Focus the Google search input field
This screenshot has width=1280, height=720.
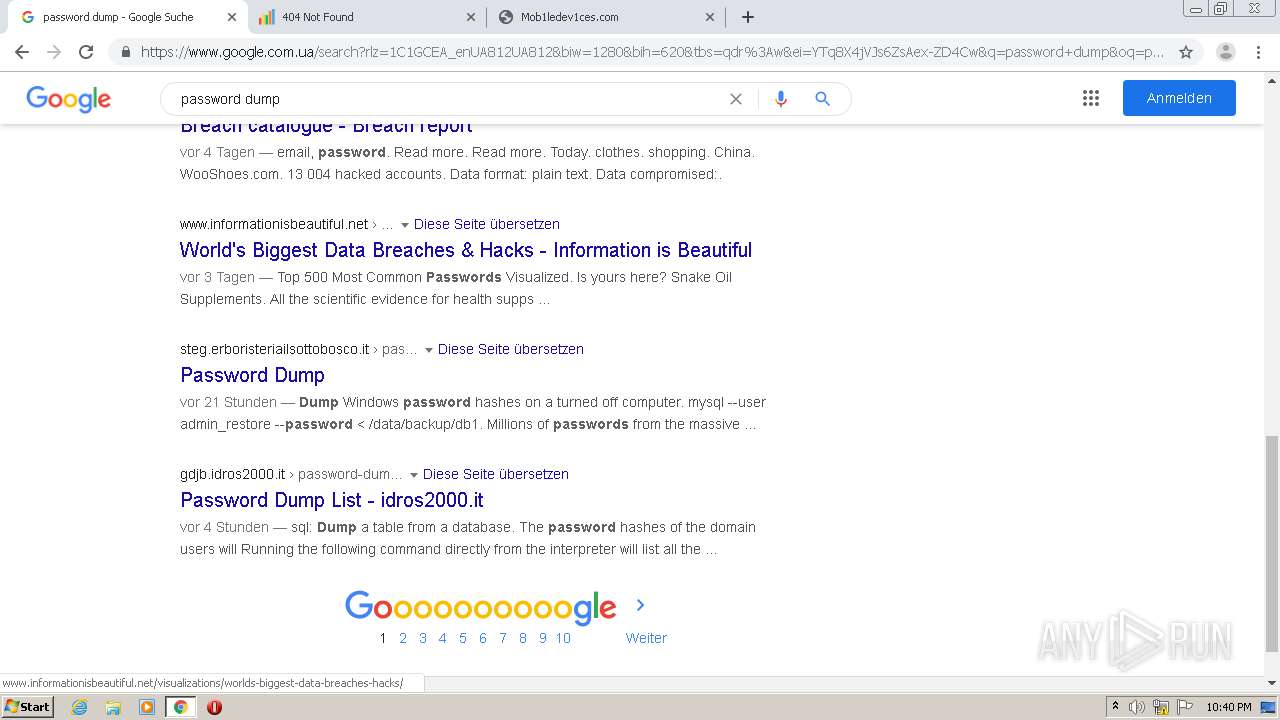click(x=450, y=99)
